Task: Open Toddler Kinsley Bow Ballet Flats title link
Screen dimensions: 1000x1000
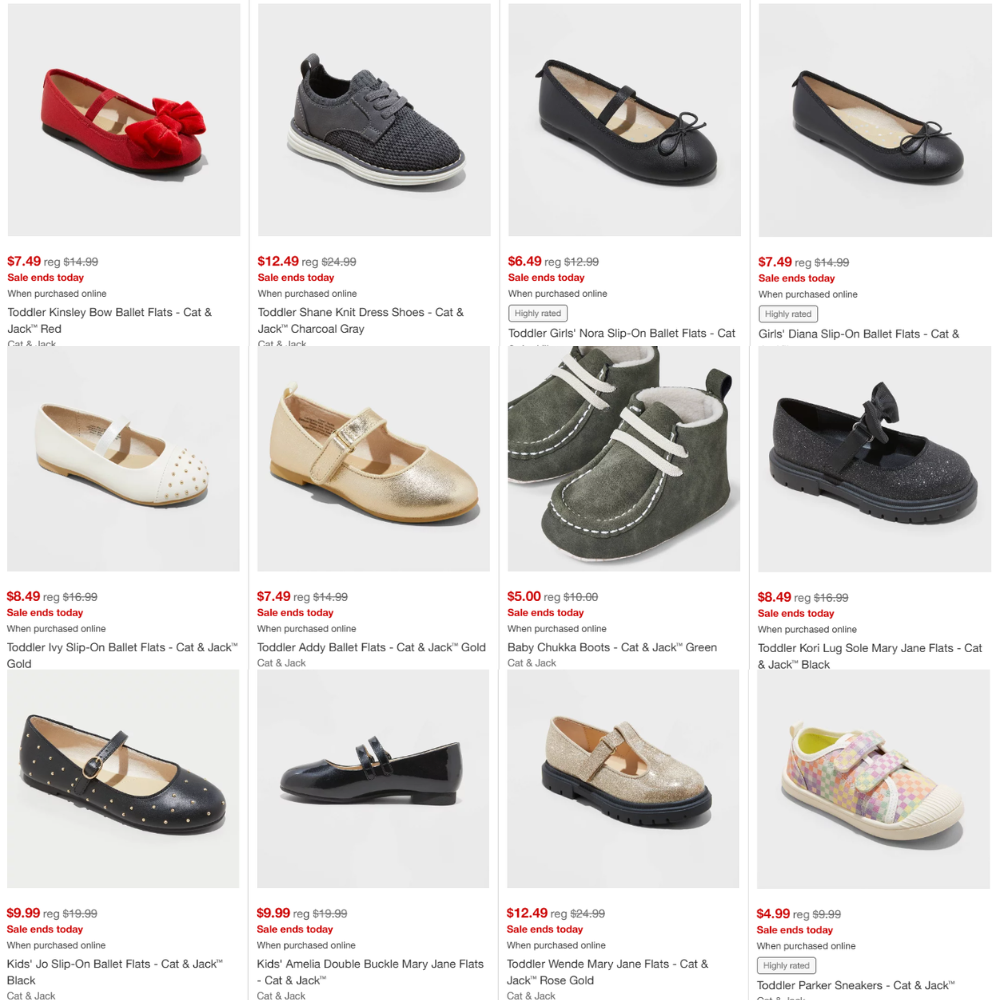Action: coord(110,320)
